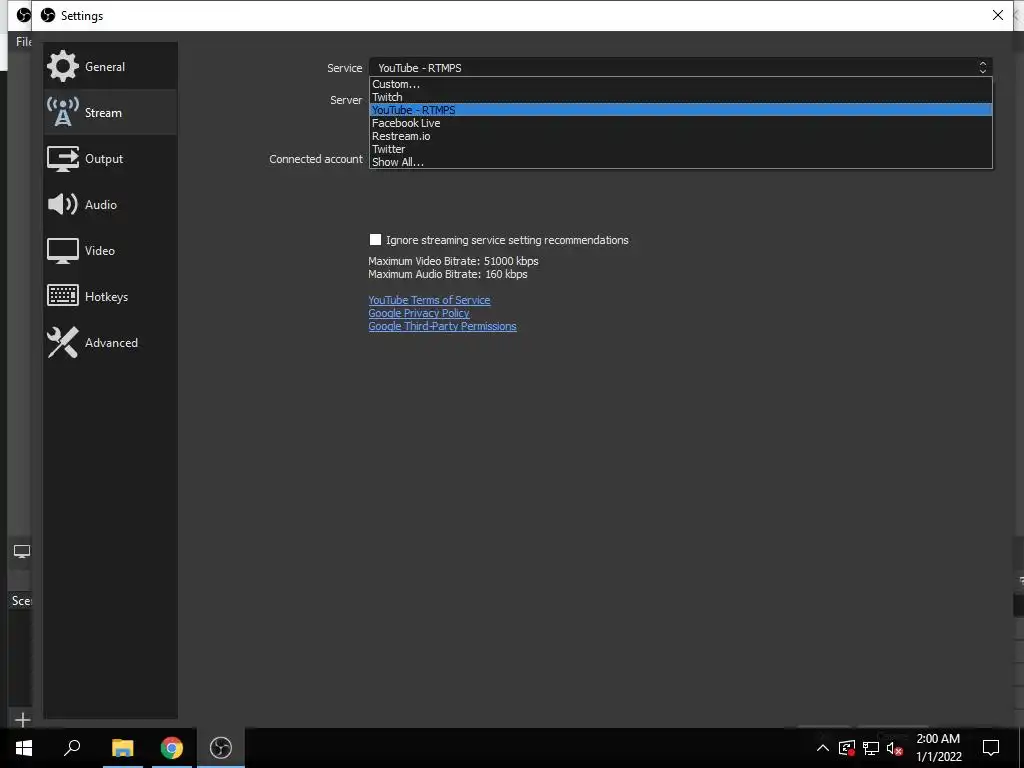Click the plus icon in main OBS window
Screen dimensions: 1024x768
pos(22,720)
